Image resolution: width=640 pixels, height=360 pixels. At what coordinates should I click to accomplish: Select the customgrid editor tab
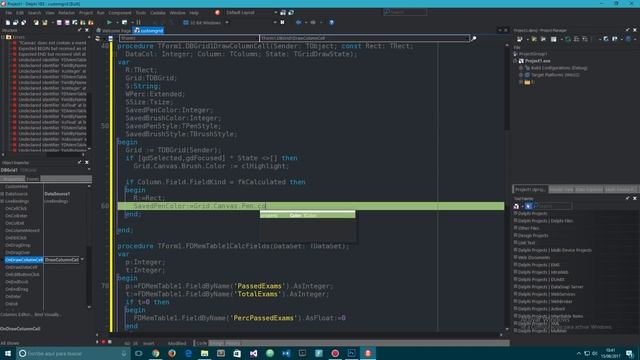pyautogui.click(x=149, y=31)
